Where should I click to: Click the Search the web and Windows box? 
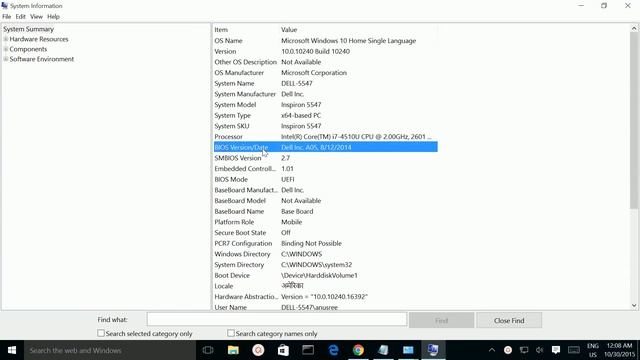coord(109,350)
